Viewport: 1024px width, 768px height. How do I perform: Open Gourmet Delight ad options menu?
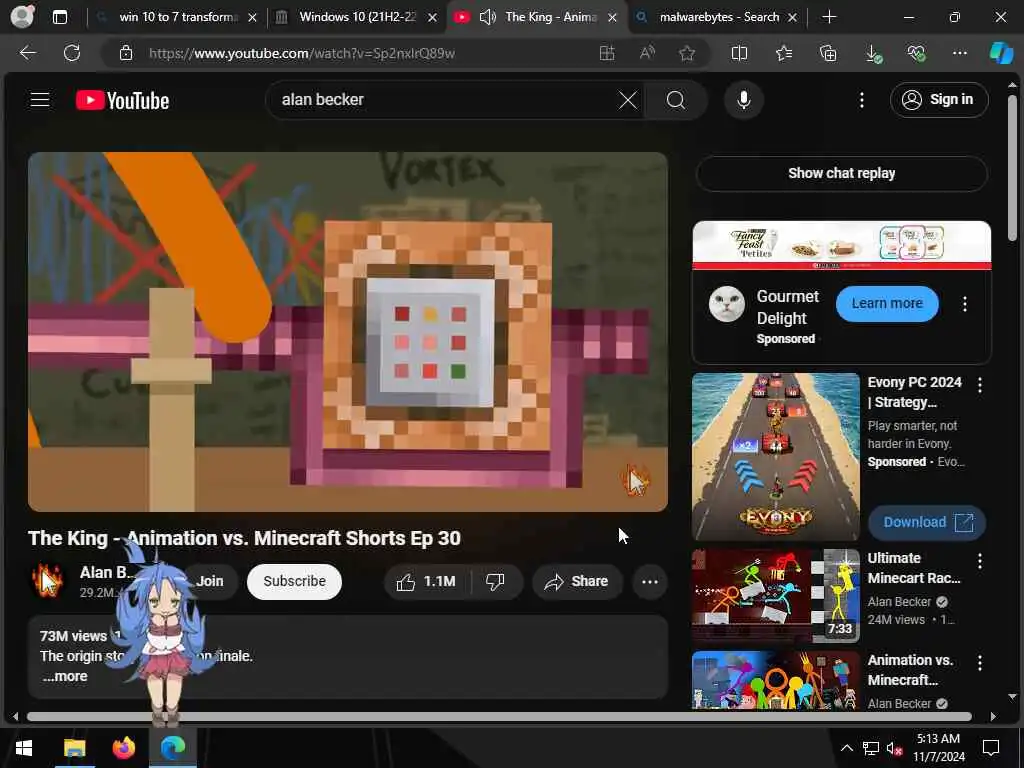tap(965, 304)
